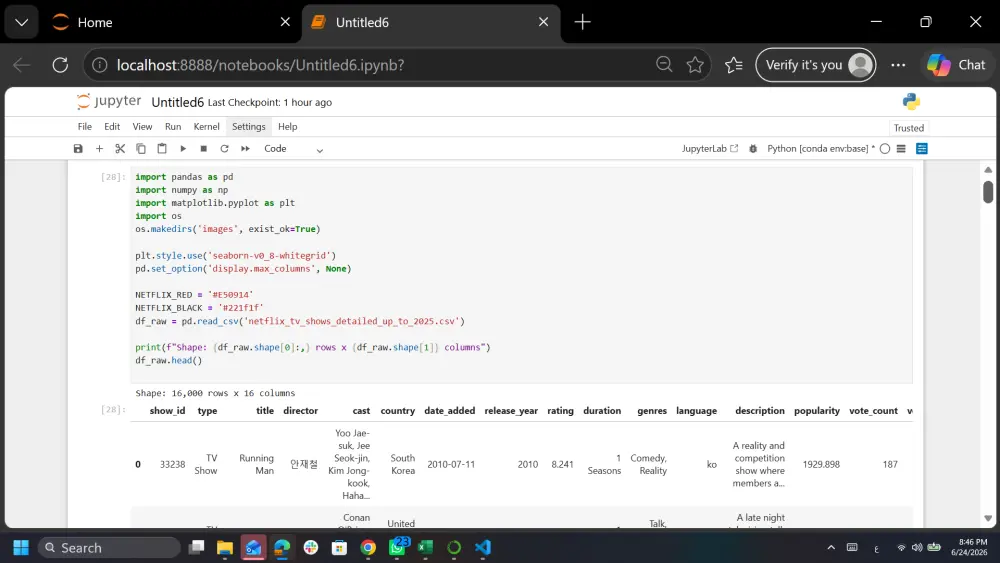Expand the tab search chevron
Image resolution: width=1000 pixels, height=563 pixels.
(22, 22)
